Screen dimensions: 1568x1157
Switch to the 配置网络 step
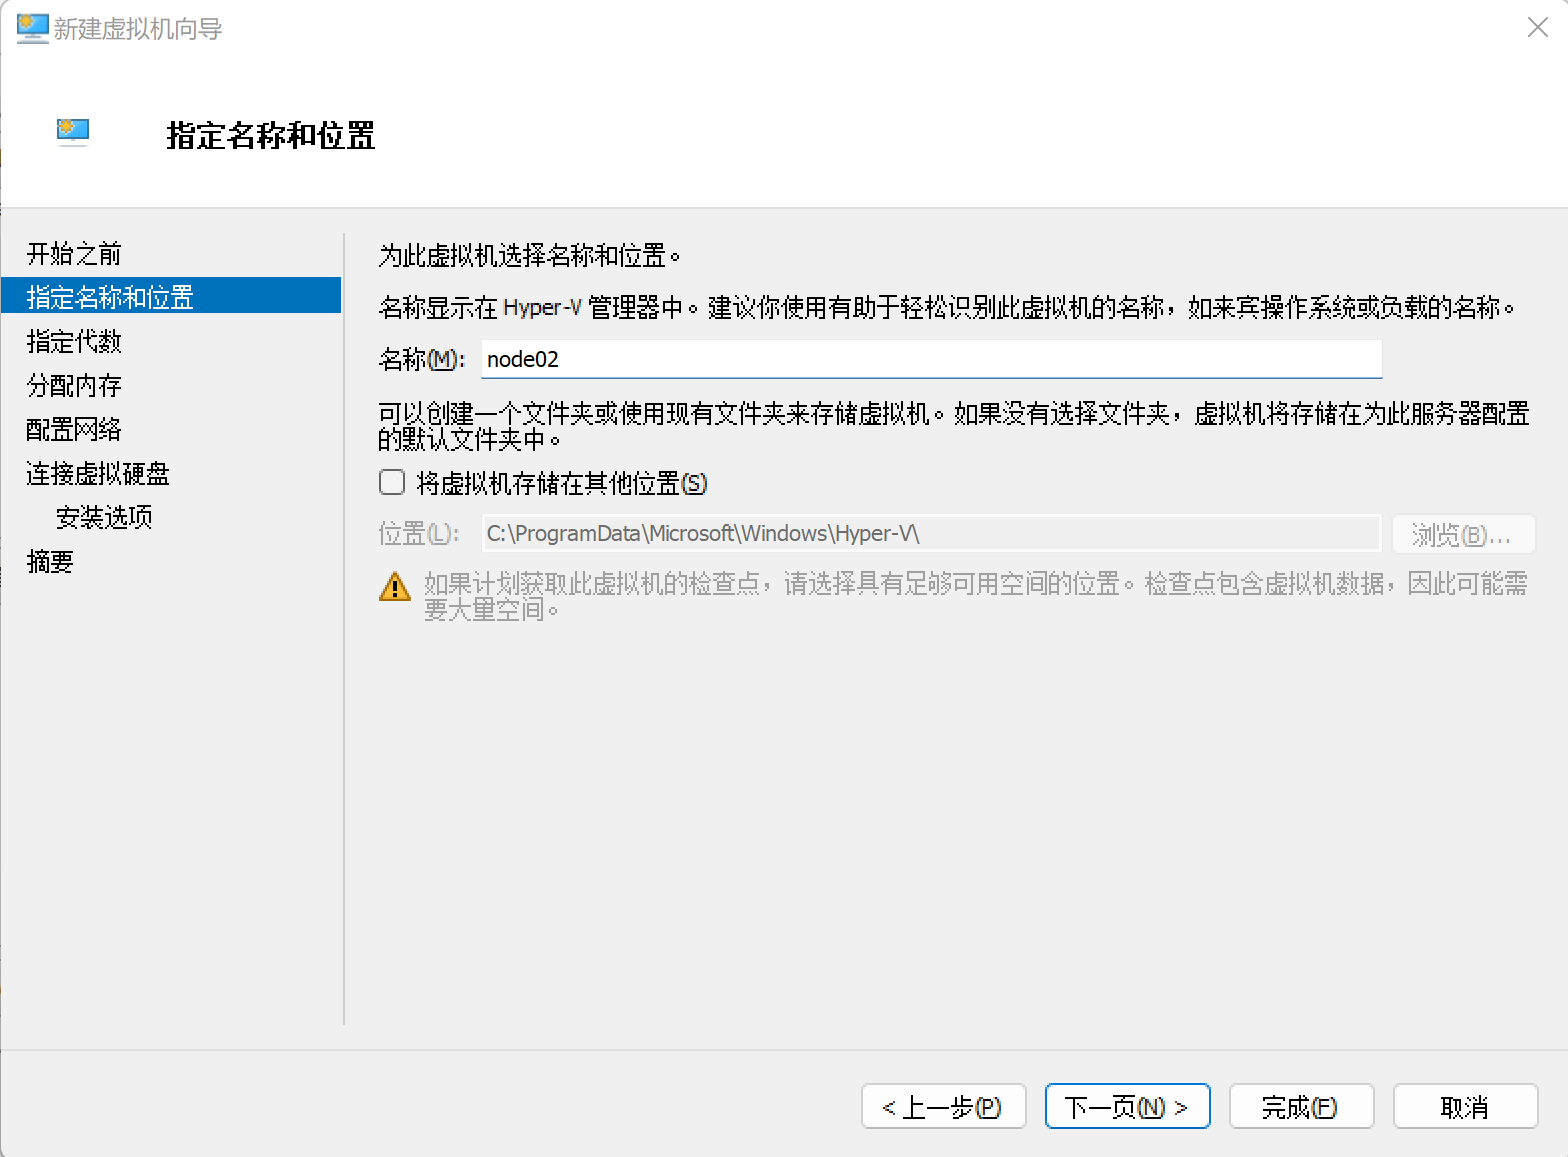(x=74, y=430)
